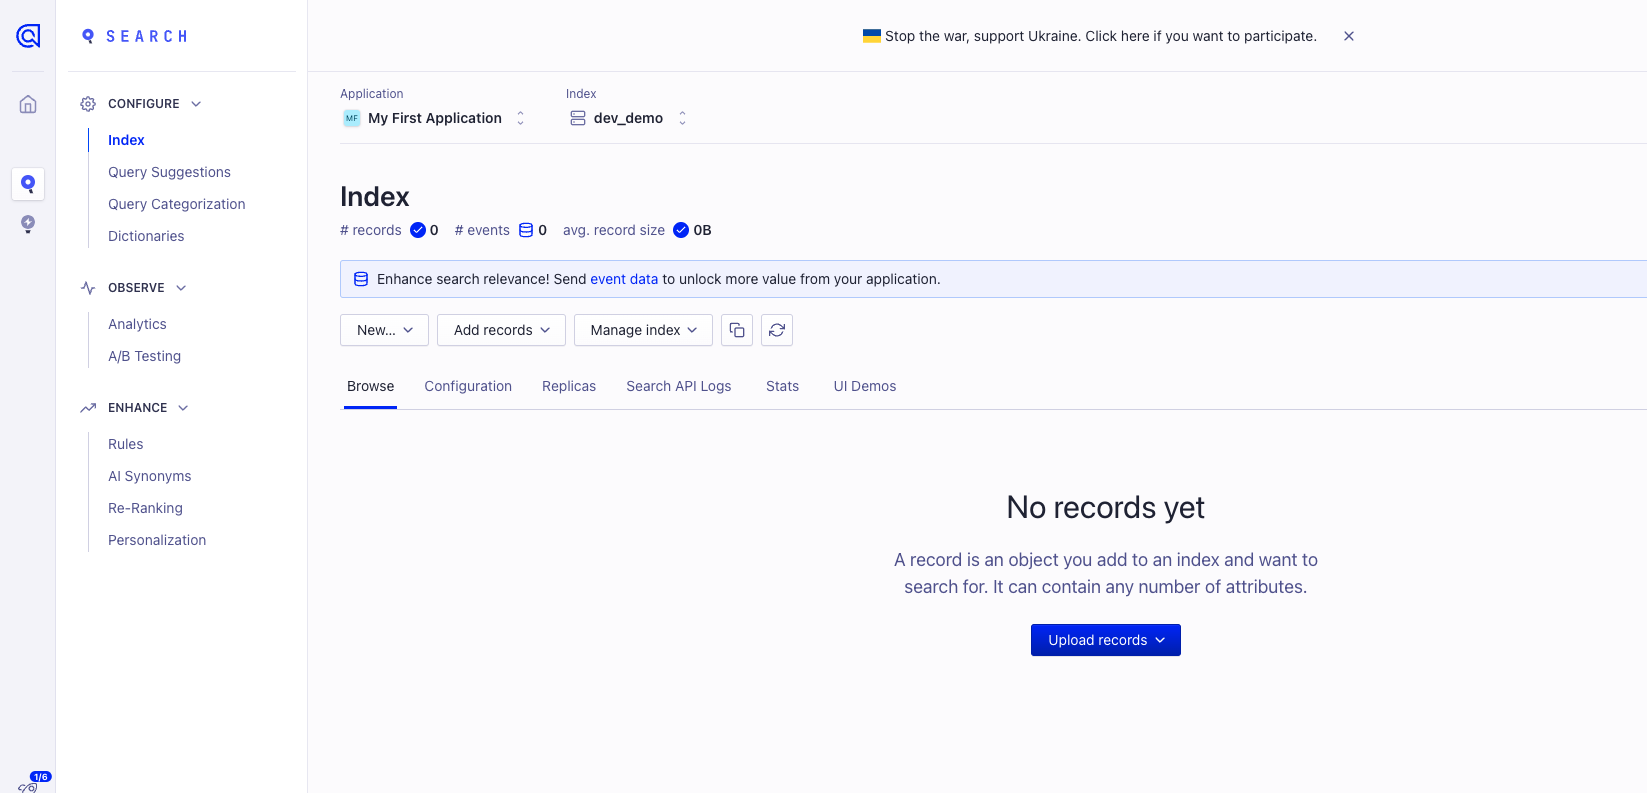The height and width of the screenshot is (793, 1647).
Task: Follow the event data link
Action: 624,279
